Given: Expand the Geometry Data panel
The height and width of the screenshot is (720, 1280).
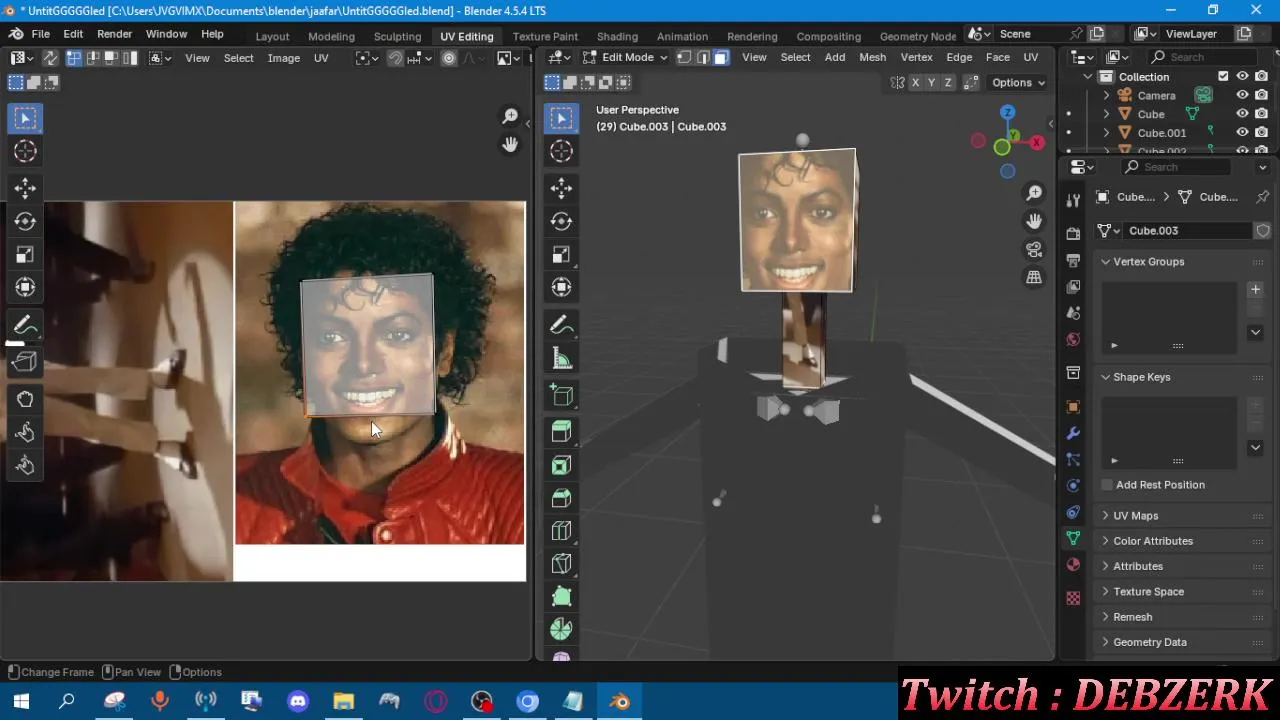Looking at the screenshot, I should [1149, 642].
